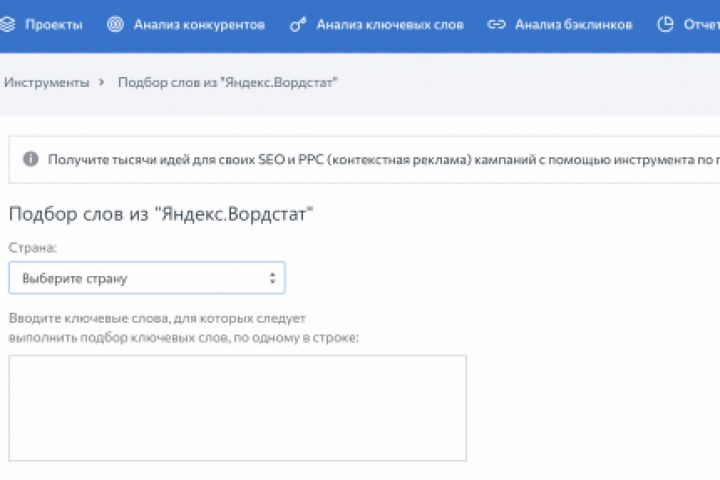This screenshot has width=720, height=480.
Task: Open the Анализ конкурентов section
Action: pyautogui.click(x=199, y=24)
